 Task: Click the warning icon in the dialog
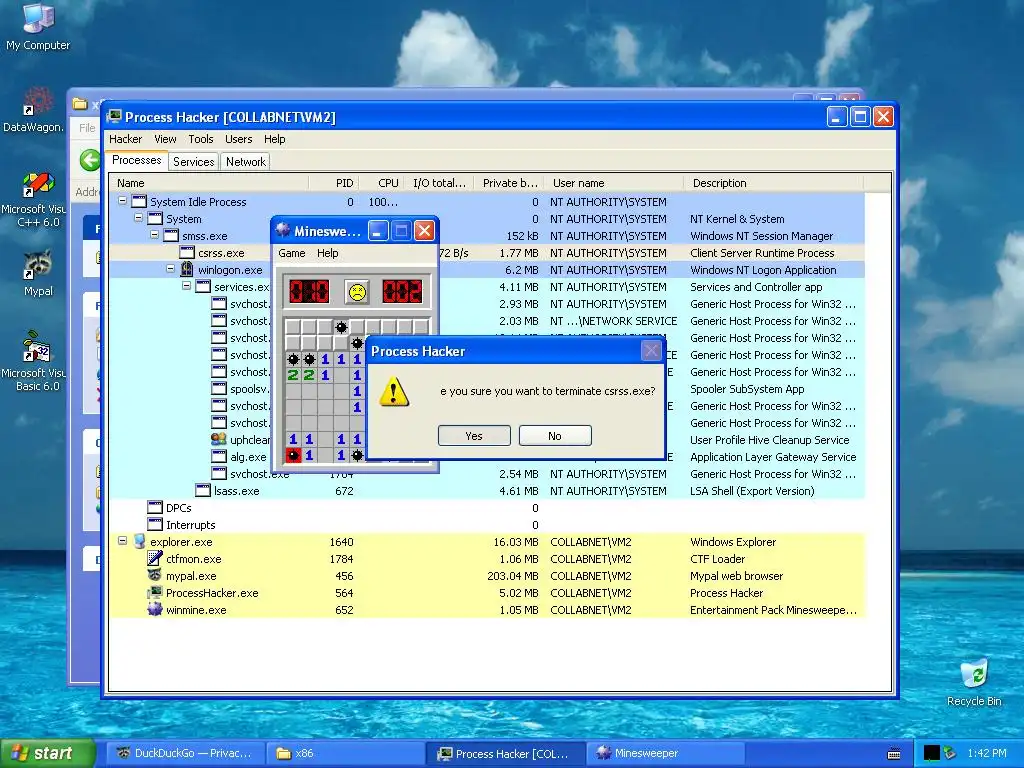pos(394,392)
